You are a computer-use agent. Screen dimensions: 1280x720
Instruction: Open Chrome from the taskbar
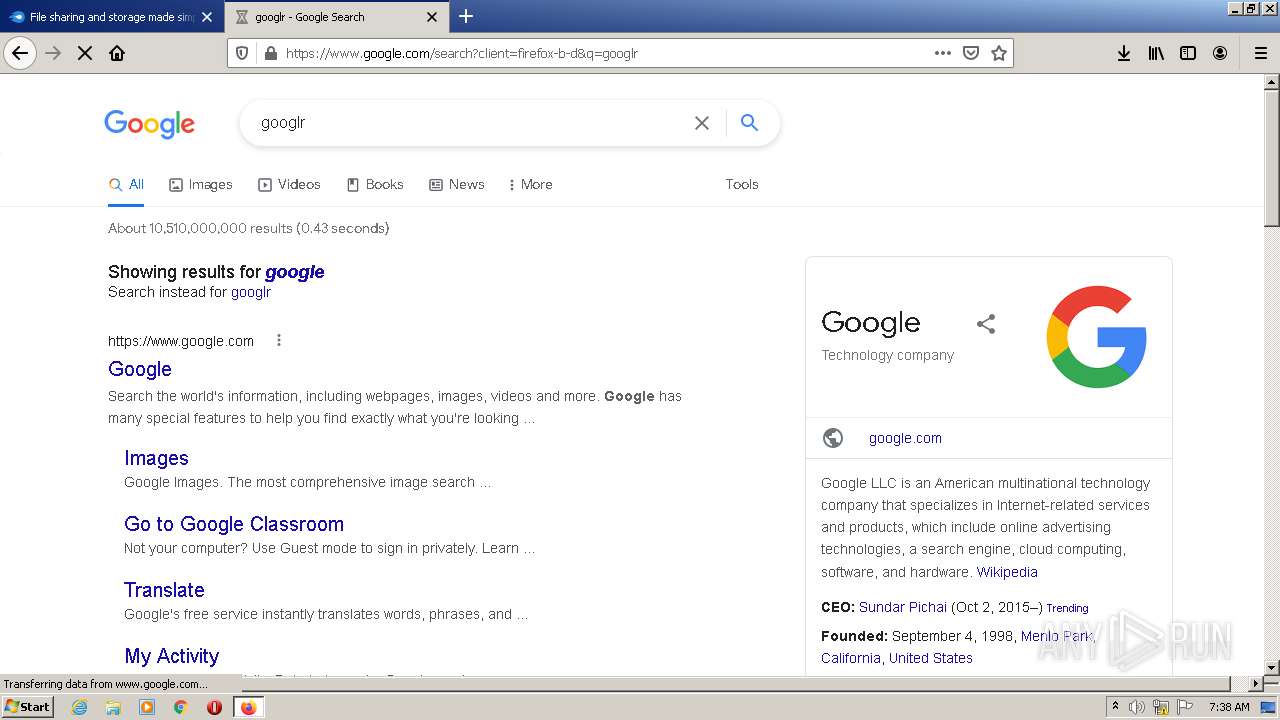click(x=181, y=707)
